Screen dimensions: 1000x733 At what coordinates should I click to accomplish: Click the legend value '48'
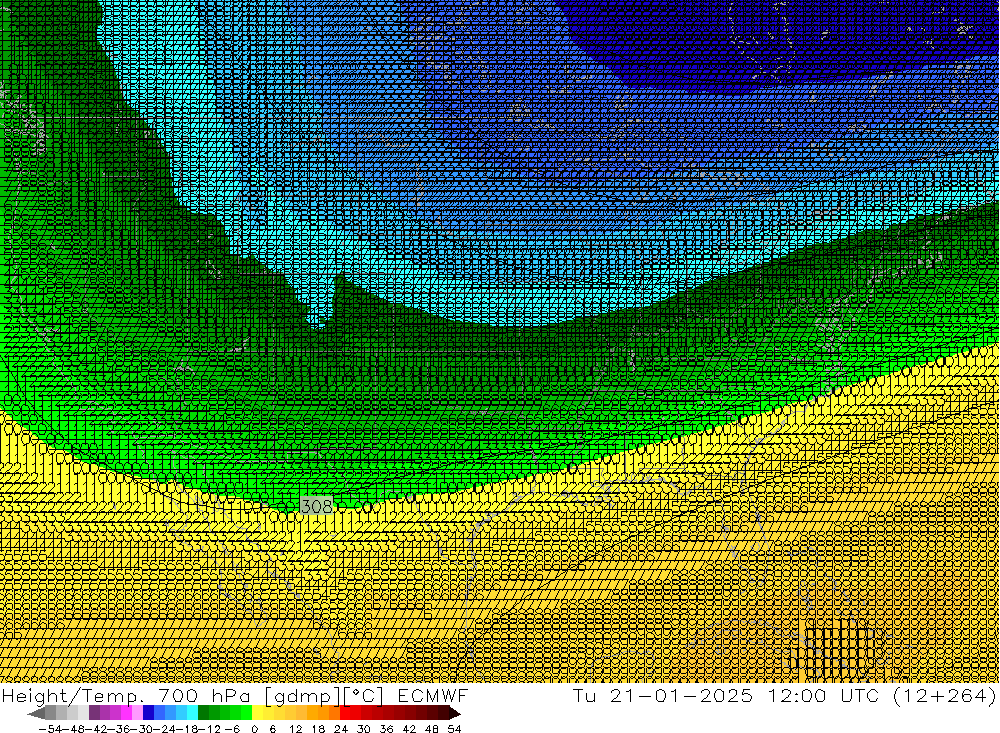[432, 729]
